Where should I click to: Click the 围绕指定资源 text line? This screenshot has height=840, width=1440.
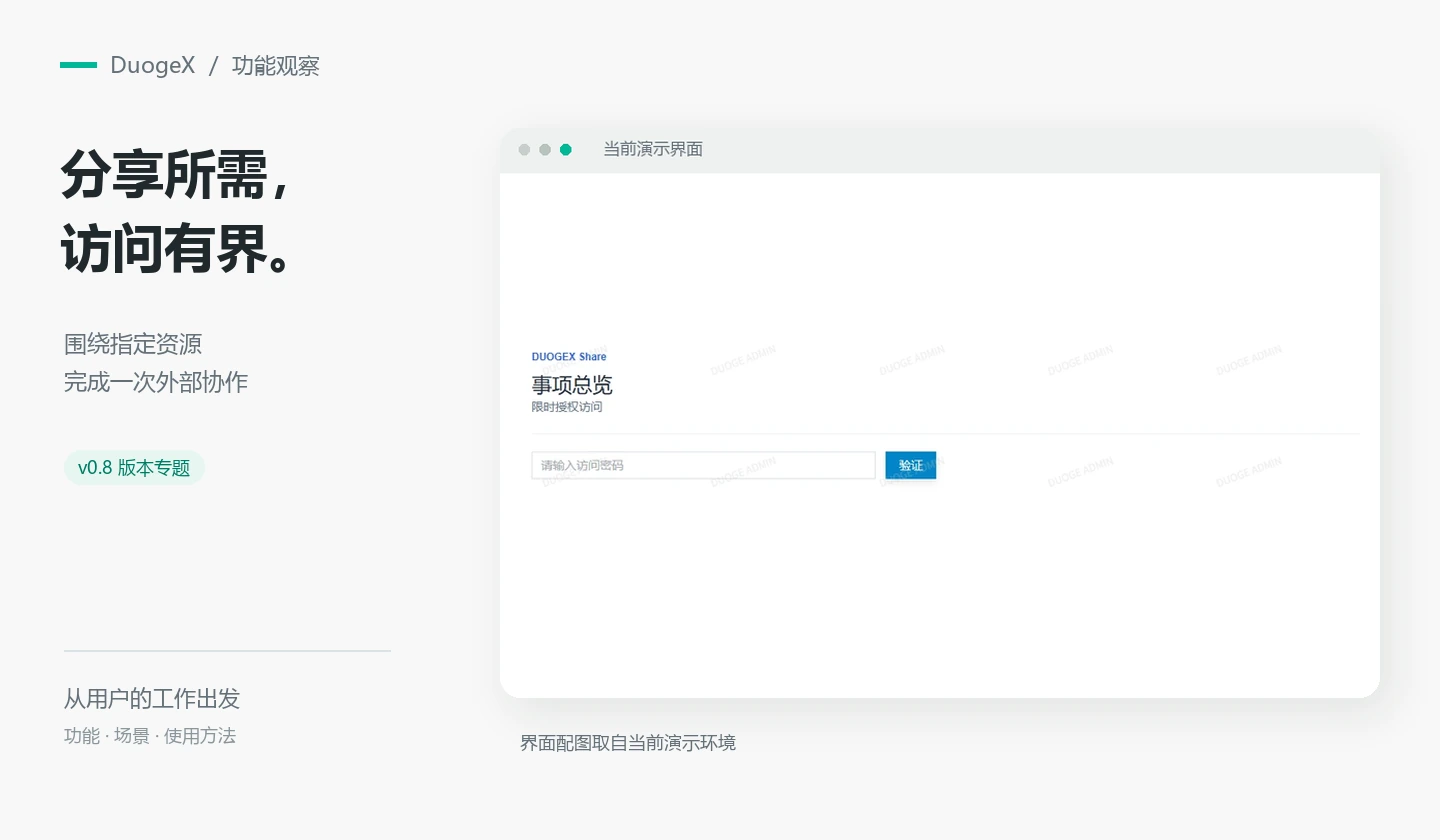point(133,344)
